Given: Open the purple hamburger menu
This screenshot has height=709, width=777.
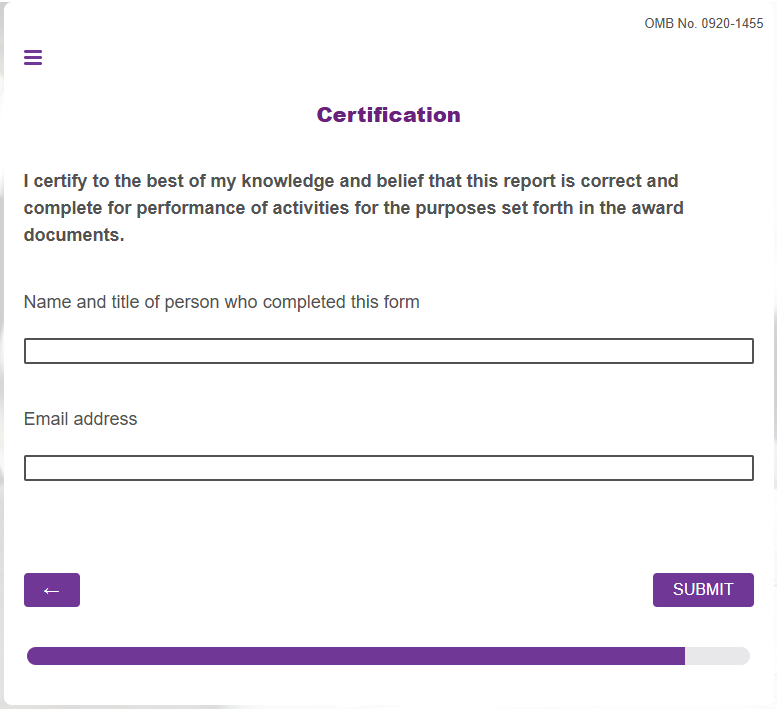Looking at the screenshot, I should (33, 58).
